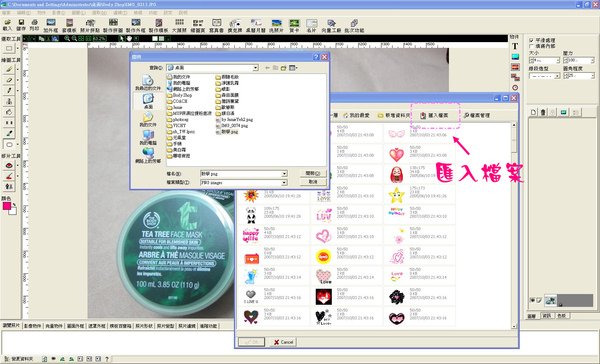Open the 照片拼貼 photo collage tool

(90, 25)
